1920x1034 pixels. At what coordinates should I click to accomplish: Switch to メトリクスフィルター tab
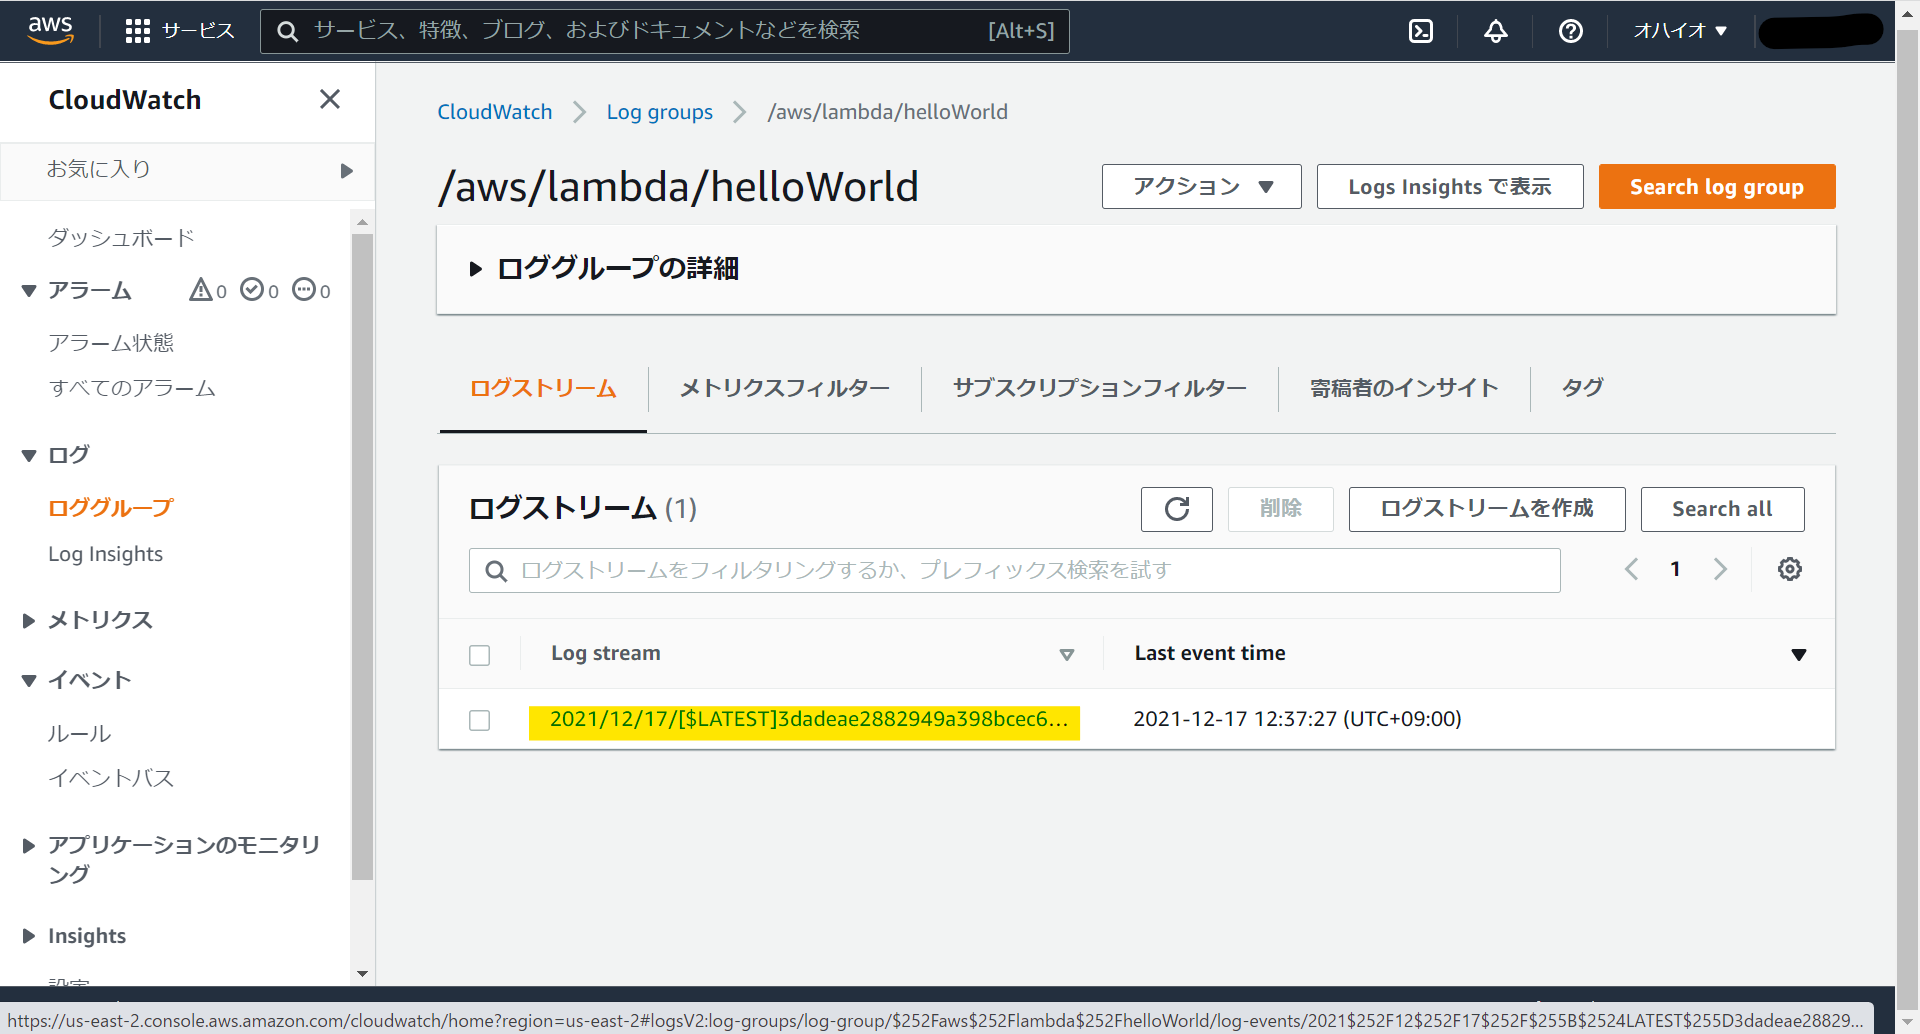tap(785, 388)
